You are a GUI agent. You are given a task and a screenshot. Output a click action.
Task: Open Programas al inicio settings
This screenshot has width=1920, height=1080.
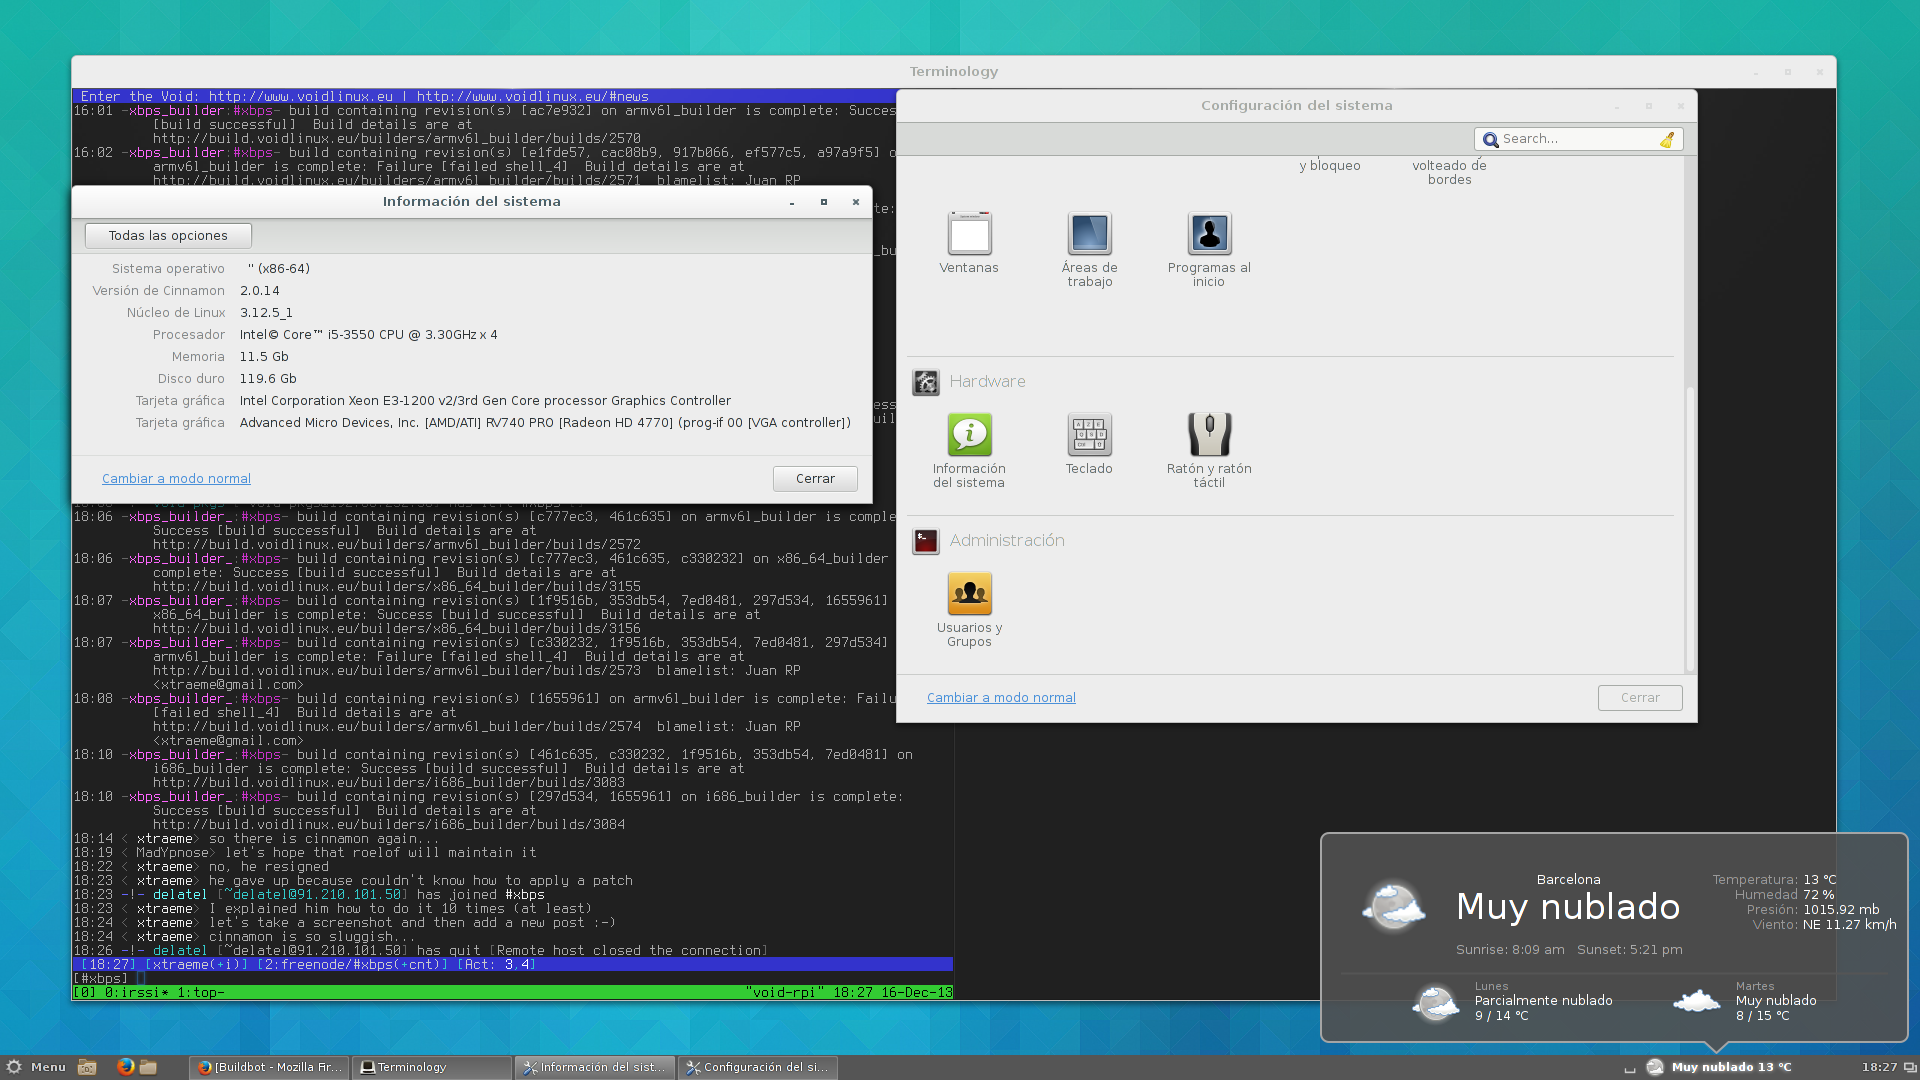(1209, 234)
